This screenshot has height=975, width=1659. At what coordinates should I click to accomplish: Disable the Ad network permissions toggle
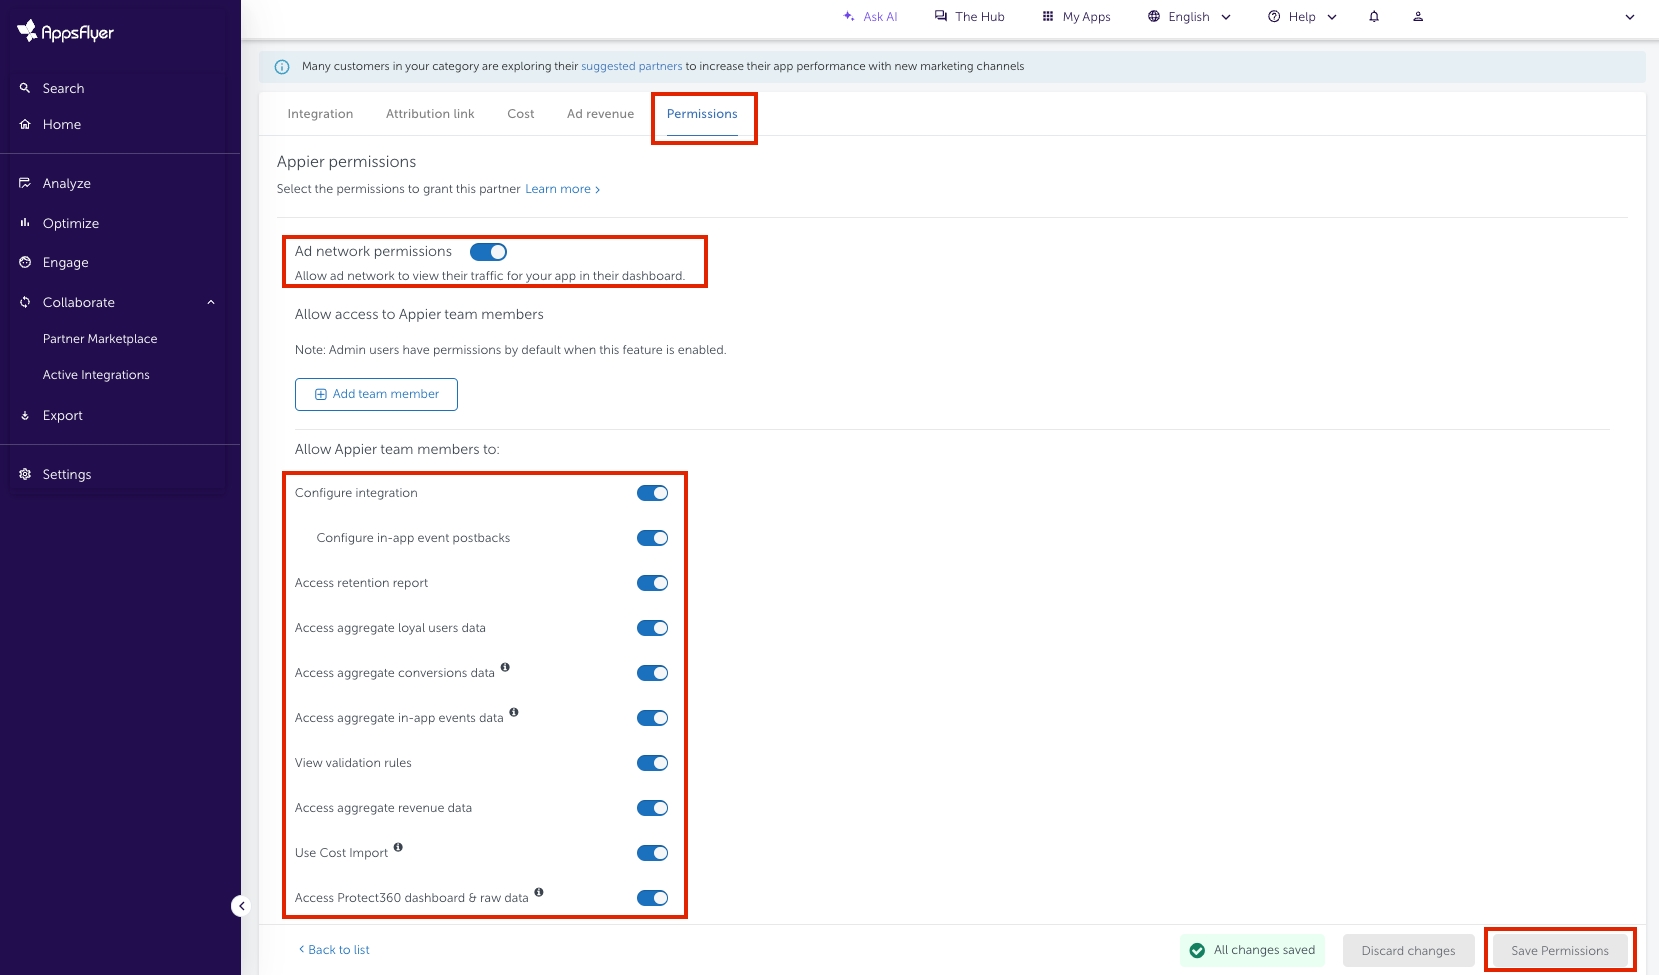click(488, 252)
